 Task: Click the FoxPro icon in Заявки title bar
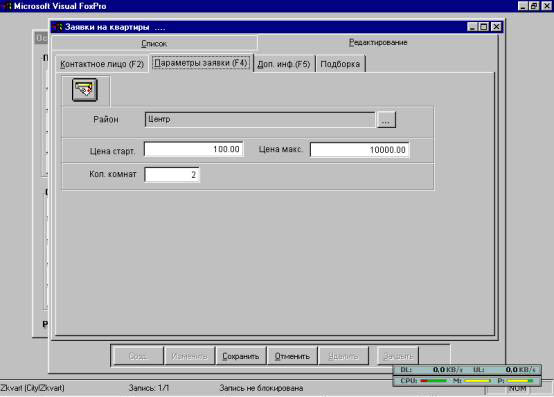coord(57,27)
